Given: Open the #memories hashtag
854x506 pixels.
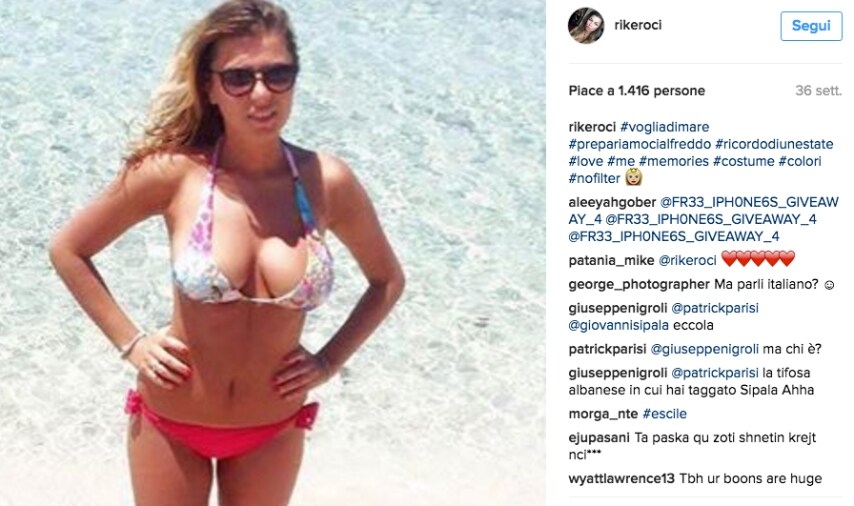Looking at the screenshot, I should (674, 161).
